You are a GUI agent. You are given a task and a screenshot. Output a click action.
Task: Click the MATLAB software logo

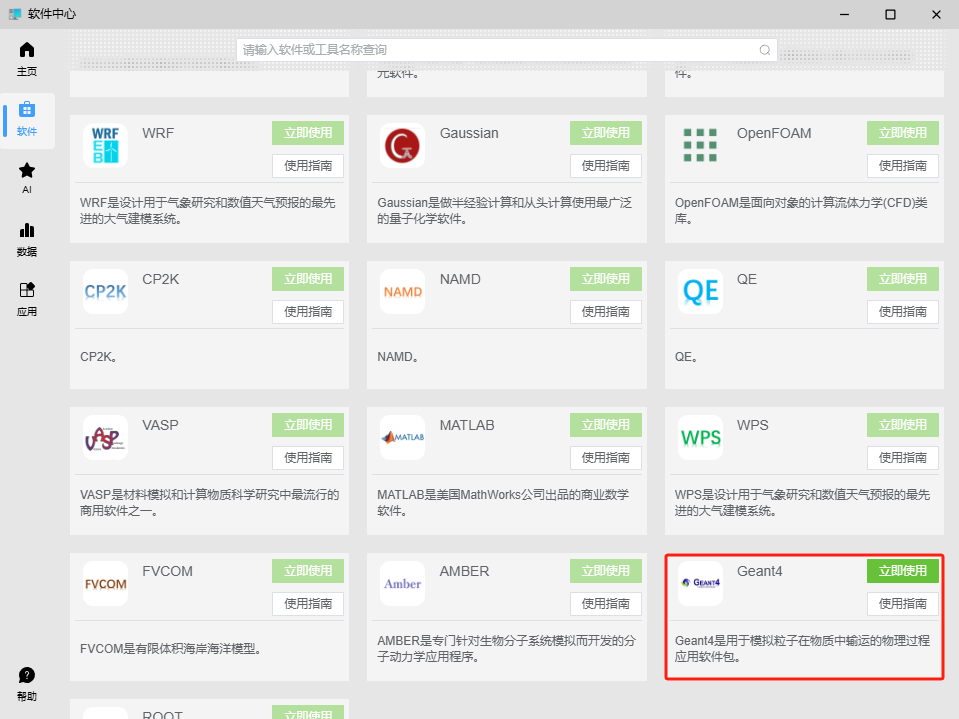click(x=402, y=438)
